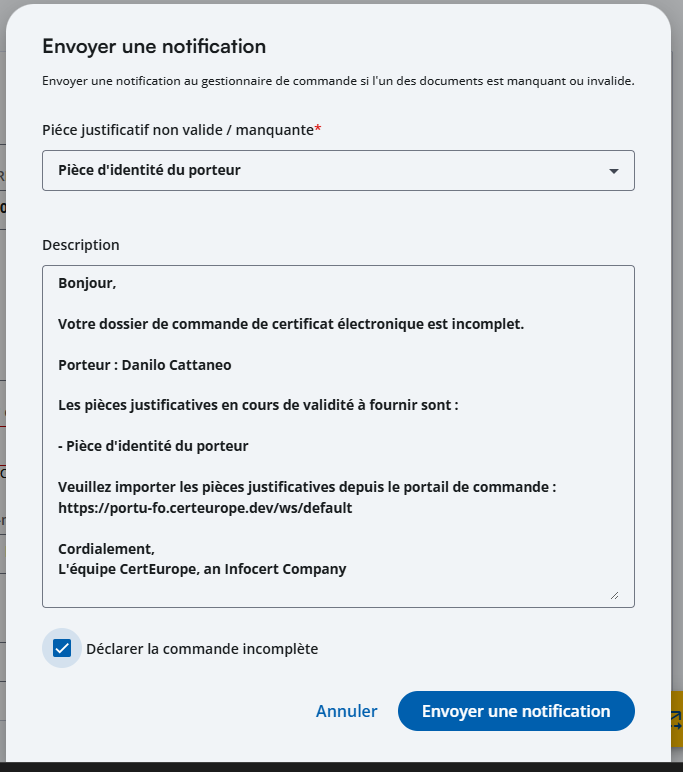Cancel with the 'Annuler' link

click(346, 711)
